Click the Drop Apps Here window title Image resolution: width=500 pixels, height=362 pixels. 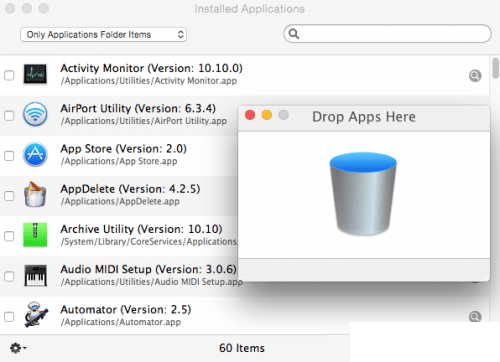pyautogui.click(x=364, y=117)
